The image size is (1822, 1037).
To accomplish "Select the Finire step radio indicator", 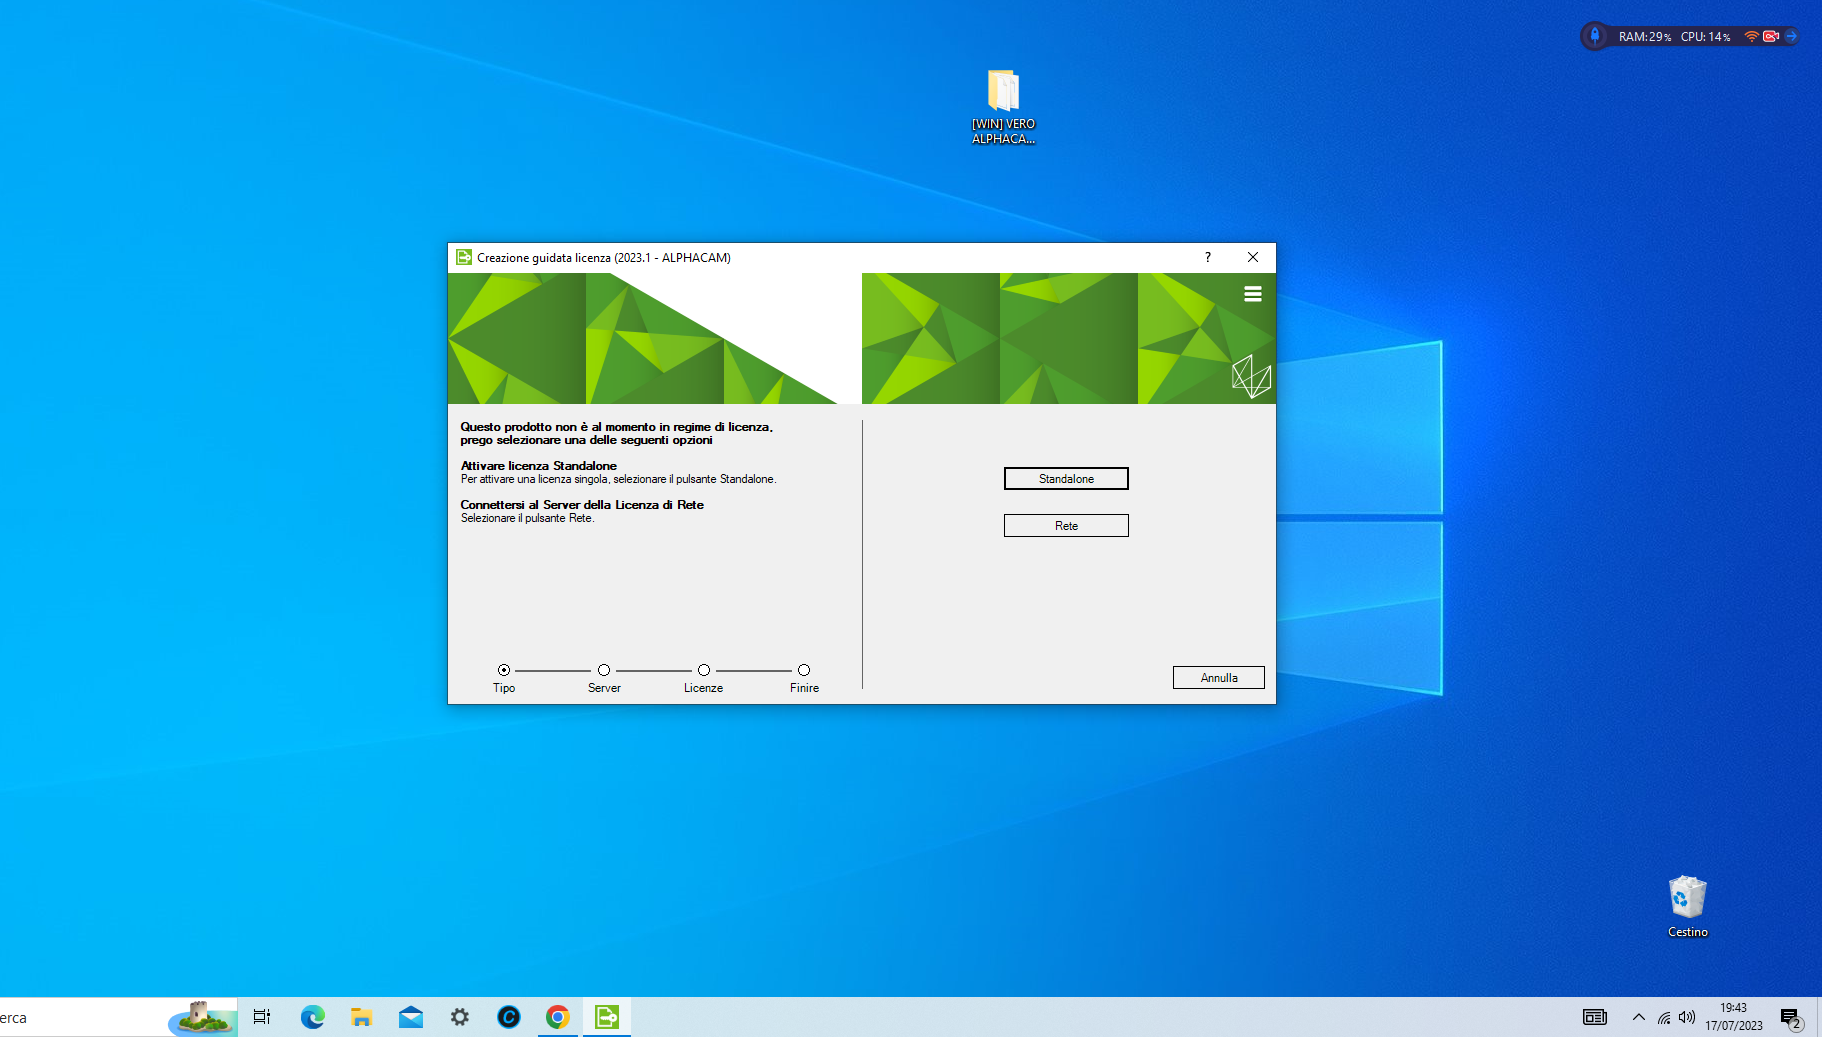I will [804, 670].
